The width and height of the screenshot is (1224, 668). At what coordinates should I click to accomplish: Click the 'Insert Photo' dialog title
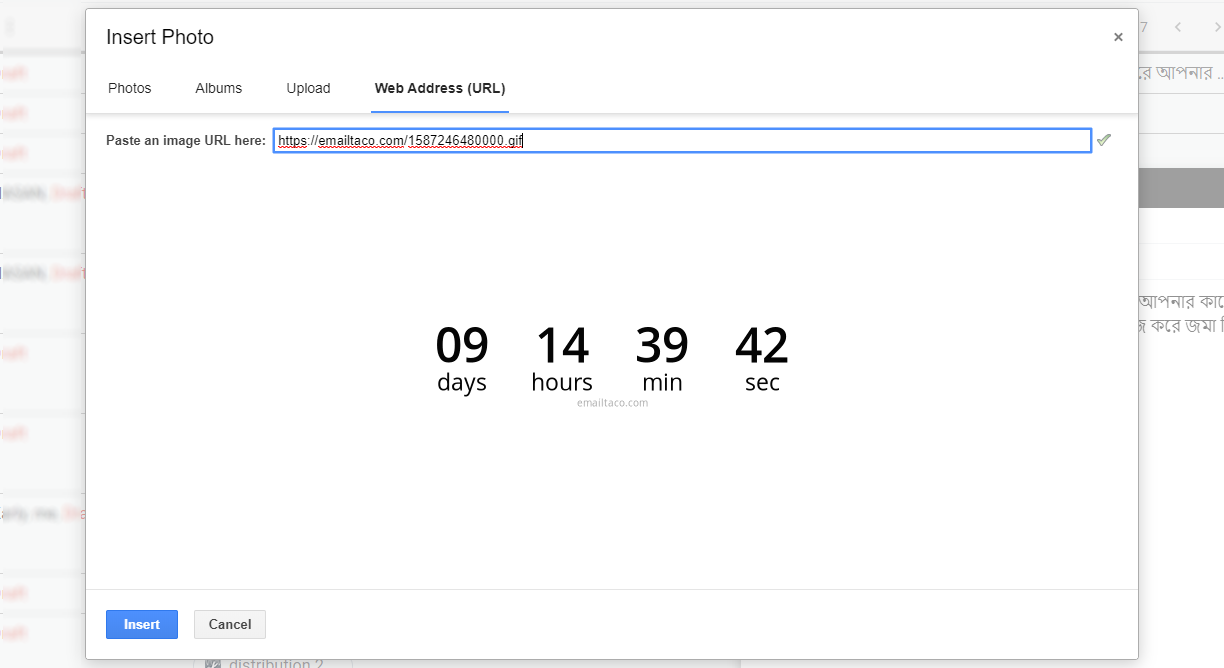tap(160, 37)
